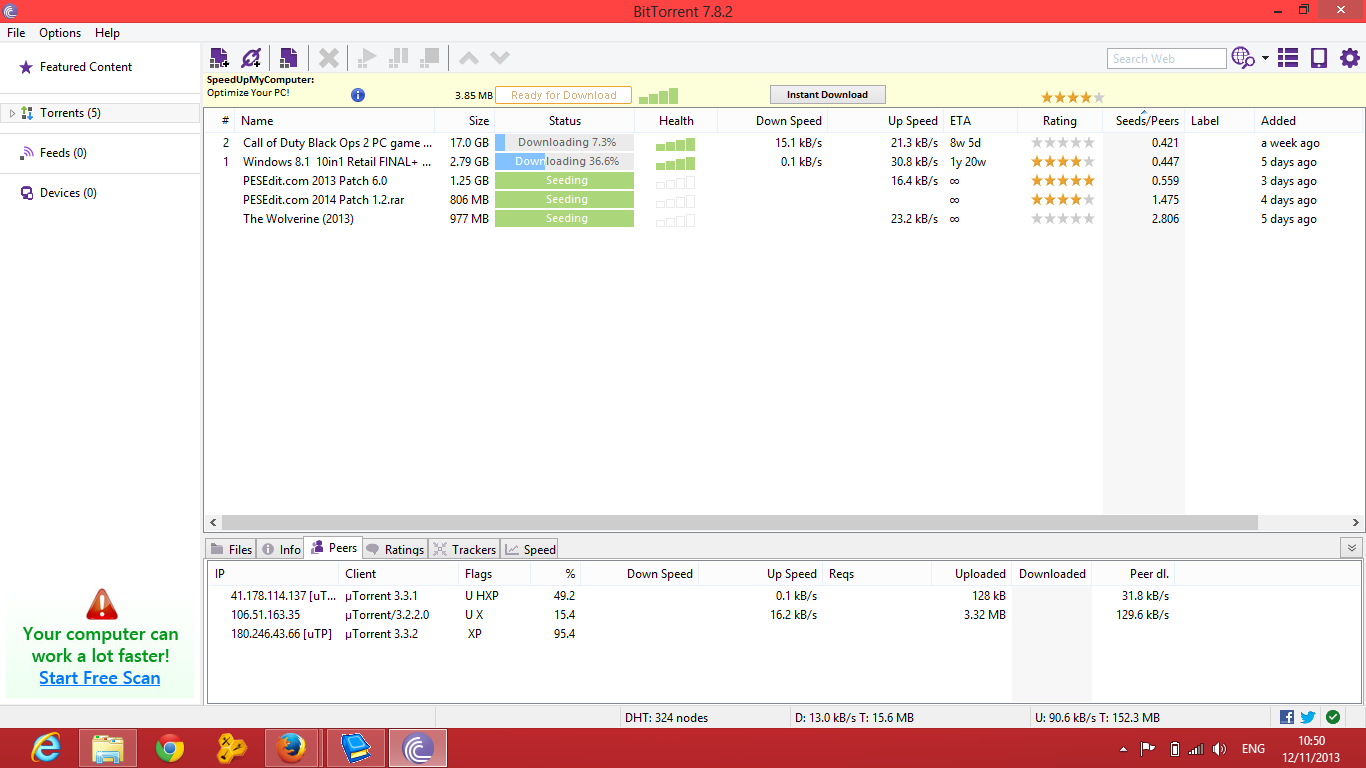
Task: Click the blue book app on the taskbar
Action: click(356, 748)
